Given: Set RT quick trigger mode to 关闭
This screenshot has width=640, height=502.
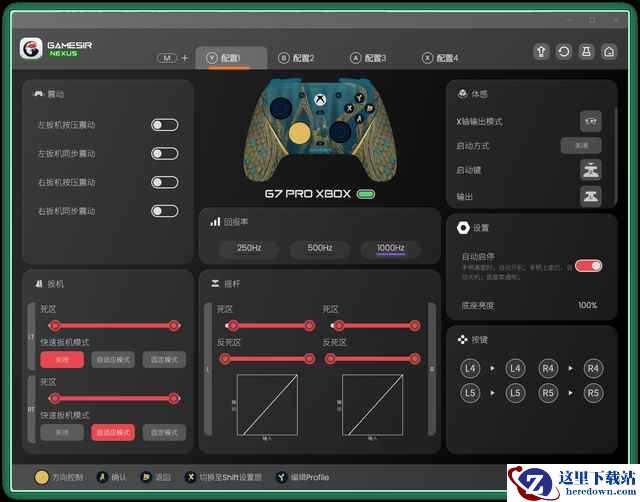Looking at the screenshot, I should coord(62,433).
